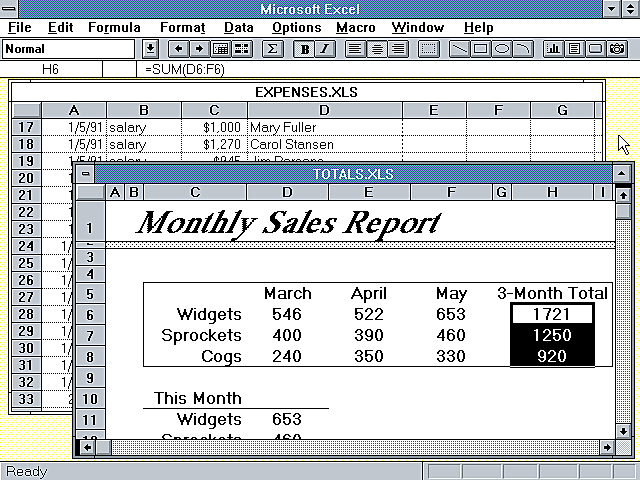Open the Data menu
The height and width of the screenshot is (480, 640).
pos(239,27)
